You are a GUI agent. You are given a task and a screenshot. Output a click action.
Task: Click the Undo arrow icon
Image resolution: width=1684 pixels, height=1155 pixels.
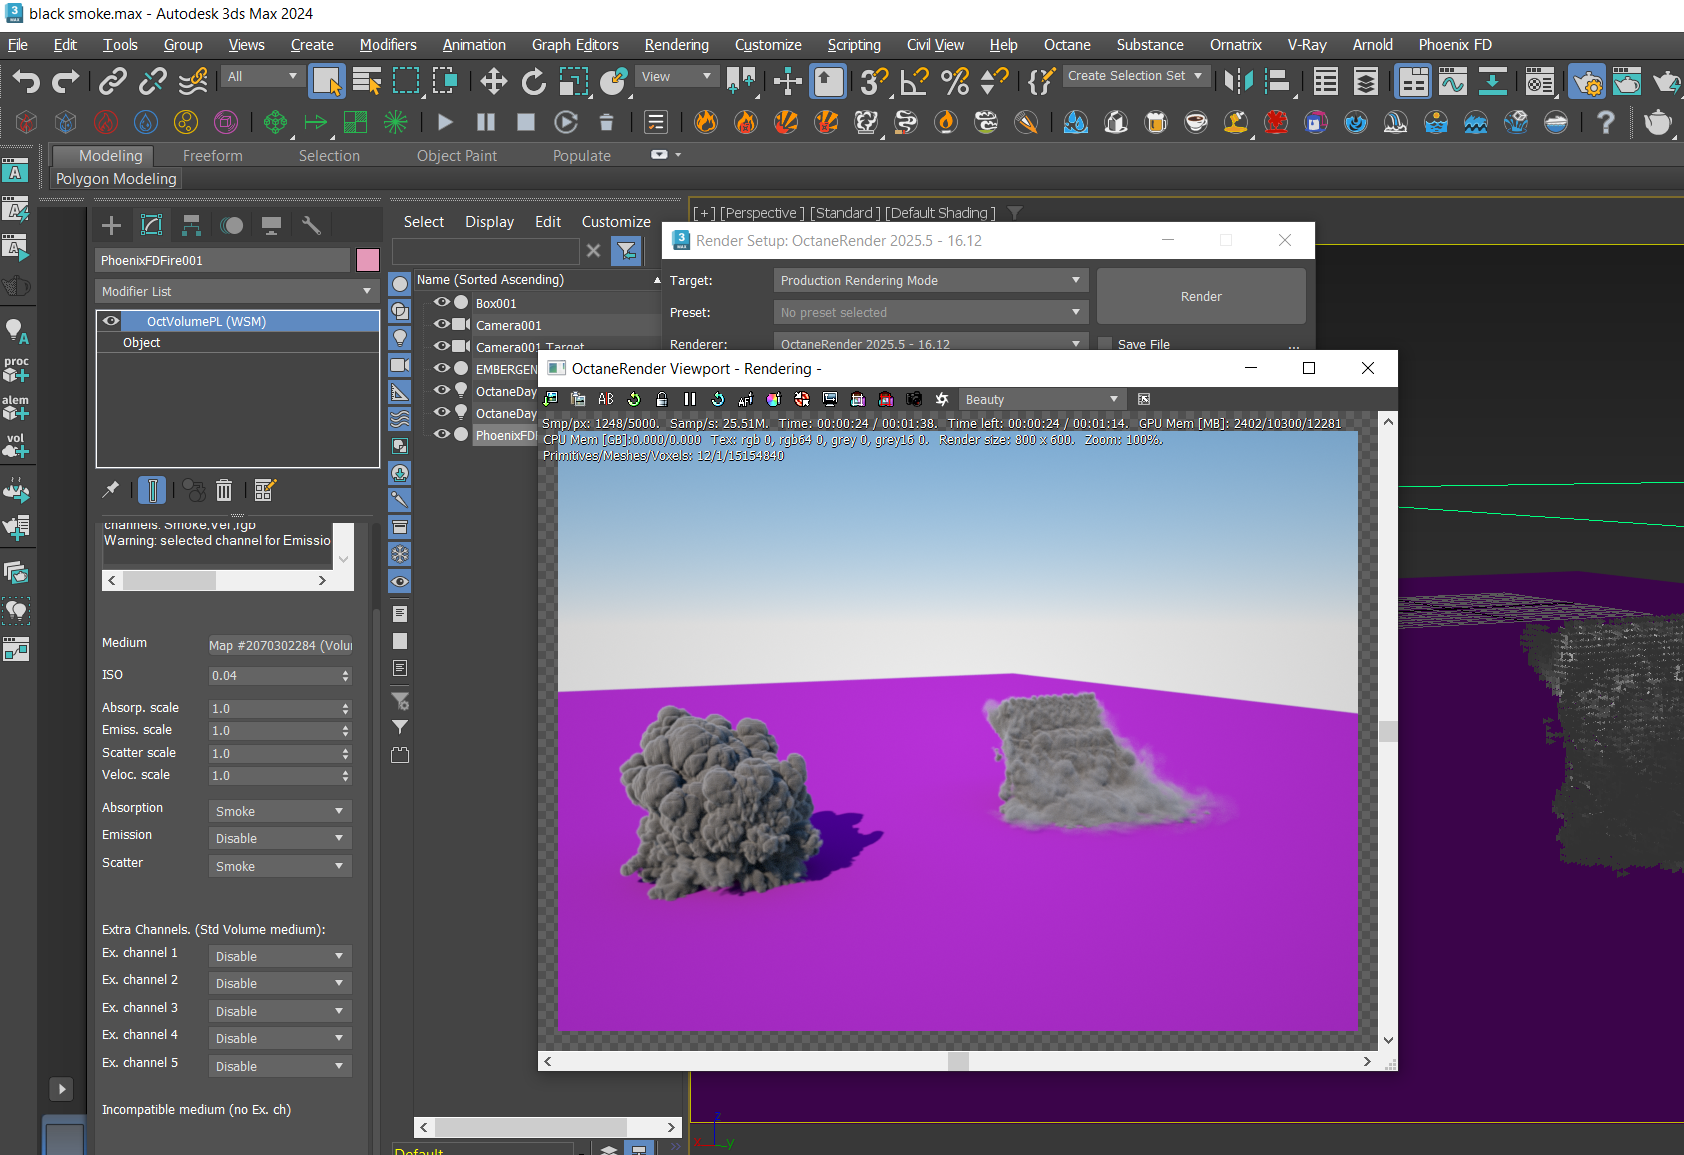(26, 81)
